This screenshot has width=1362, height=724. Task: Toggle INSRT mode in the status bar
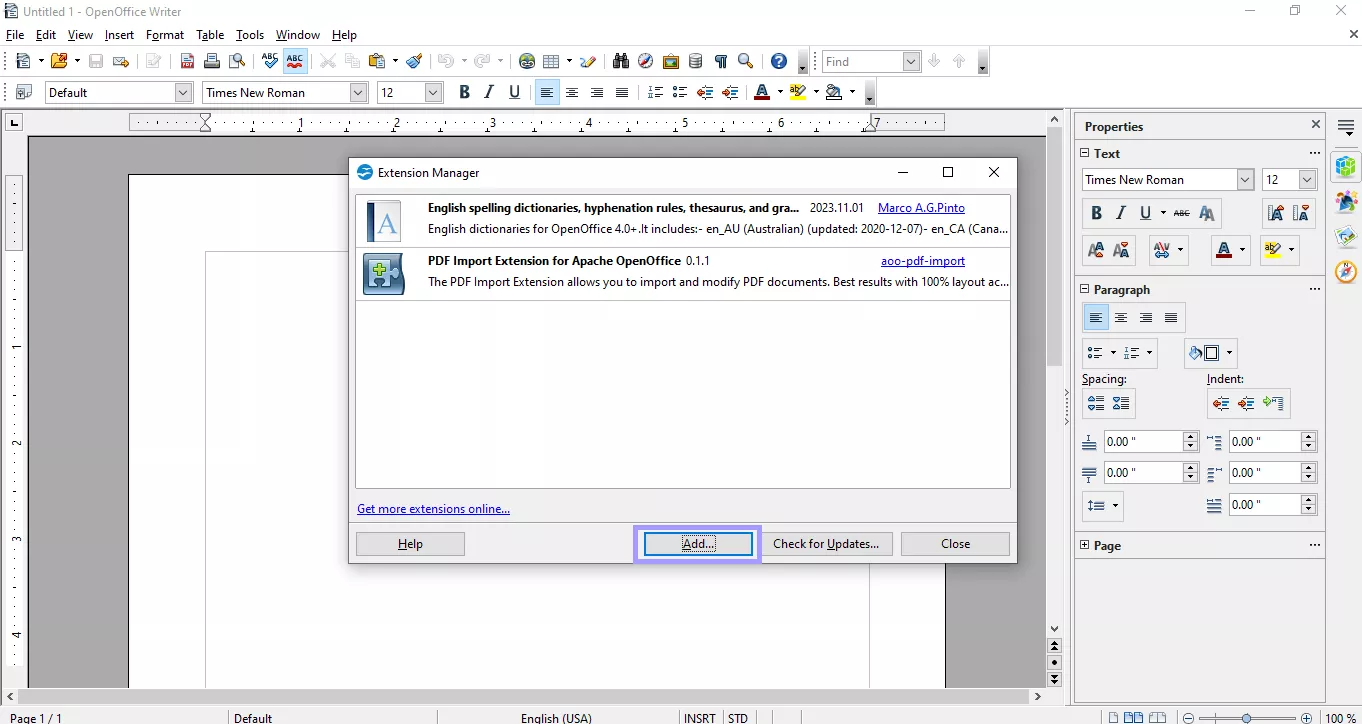699,717
